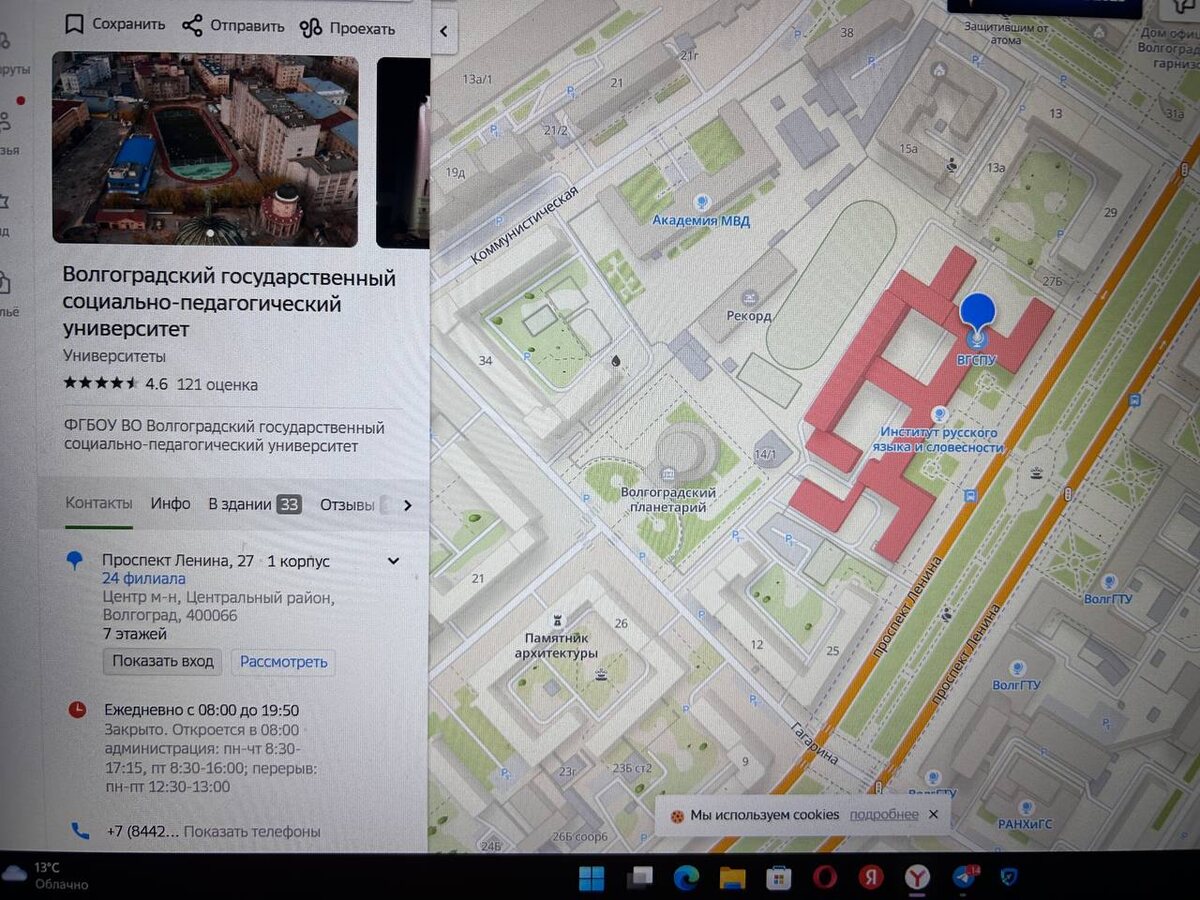Save the university via Сохранить bookmark
Viewport: 1200px width, 900px height.
click(115, 24)
